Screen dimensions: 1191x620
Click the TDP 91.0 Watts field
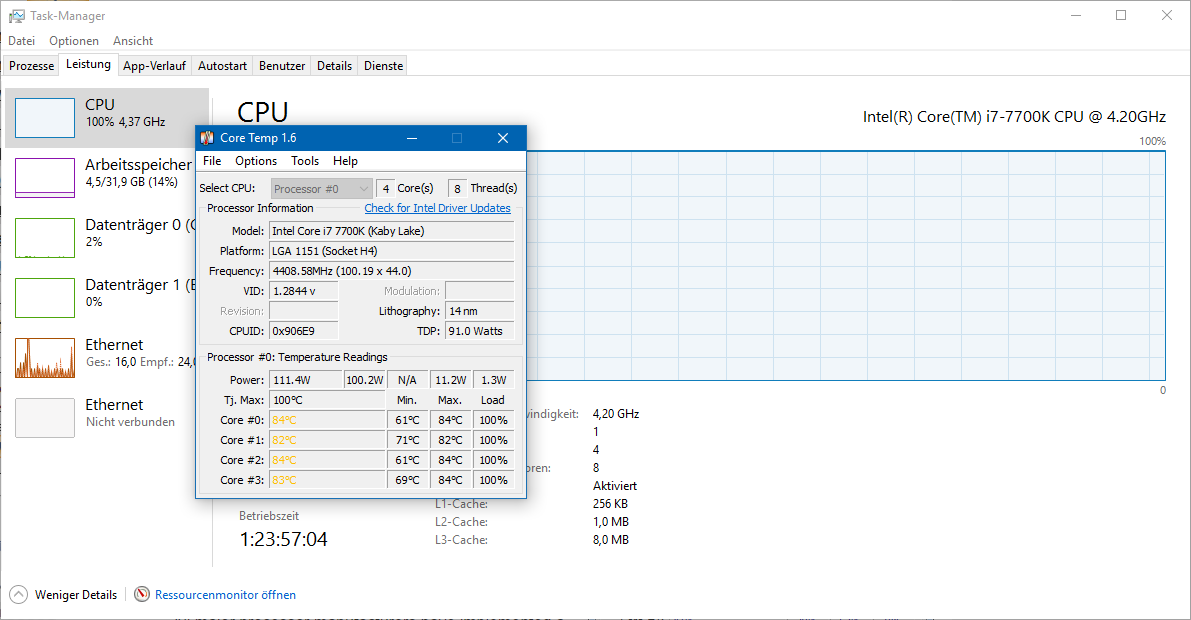point(479,331)
